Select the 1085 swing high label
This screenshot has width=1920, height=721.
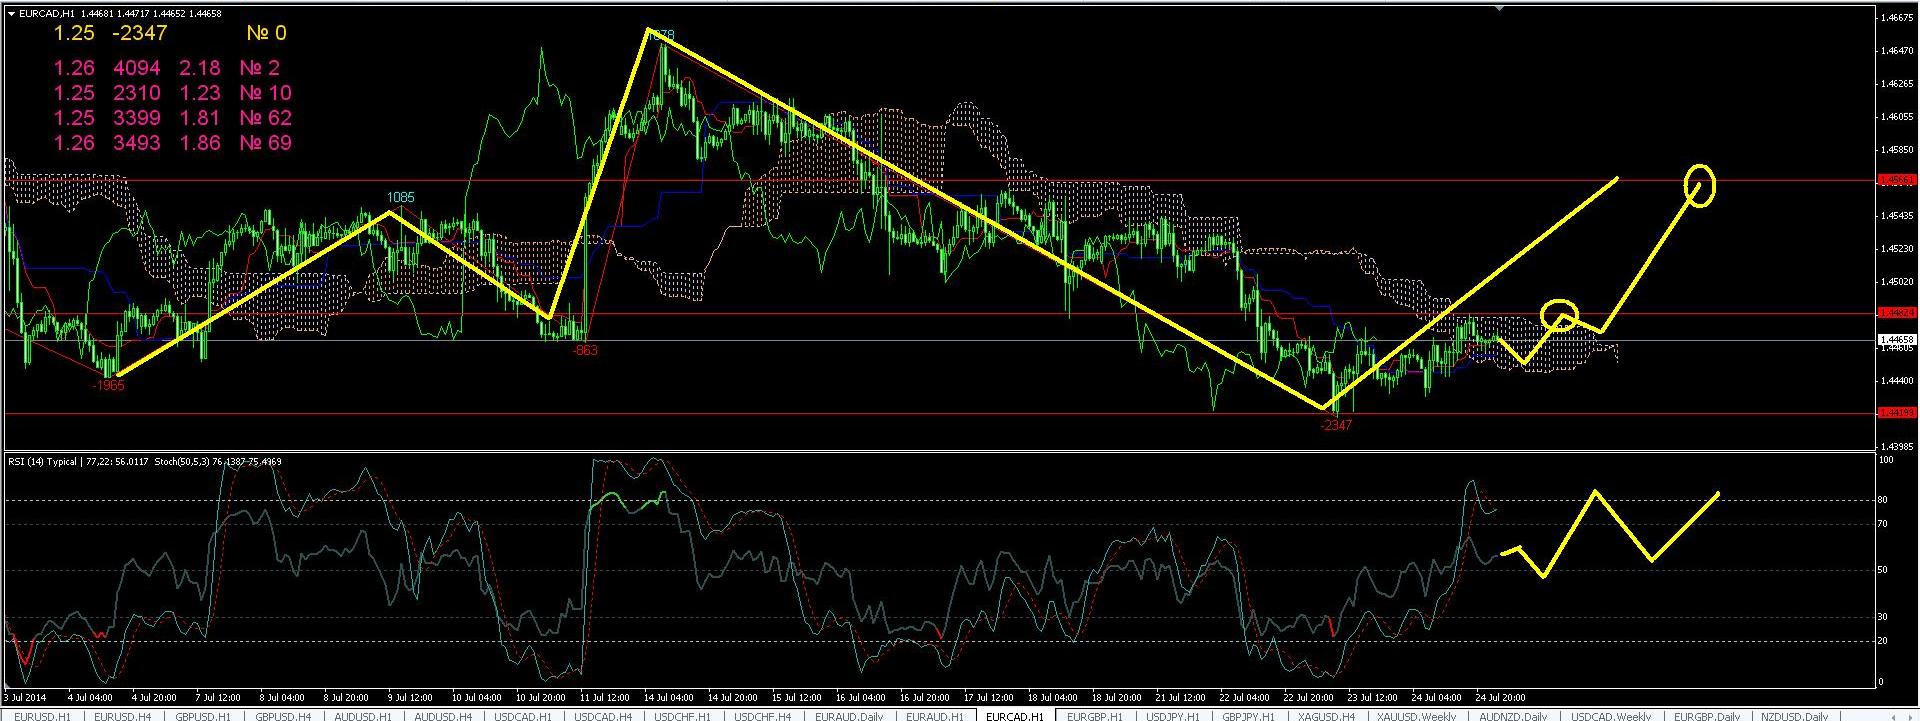coord(400,198)
